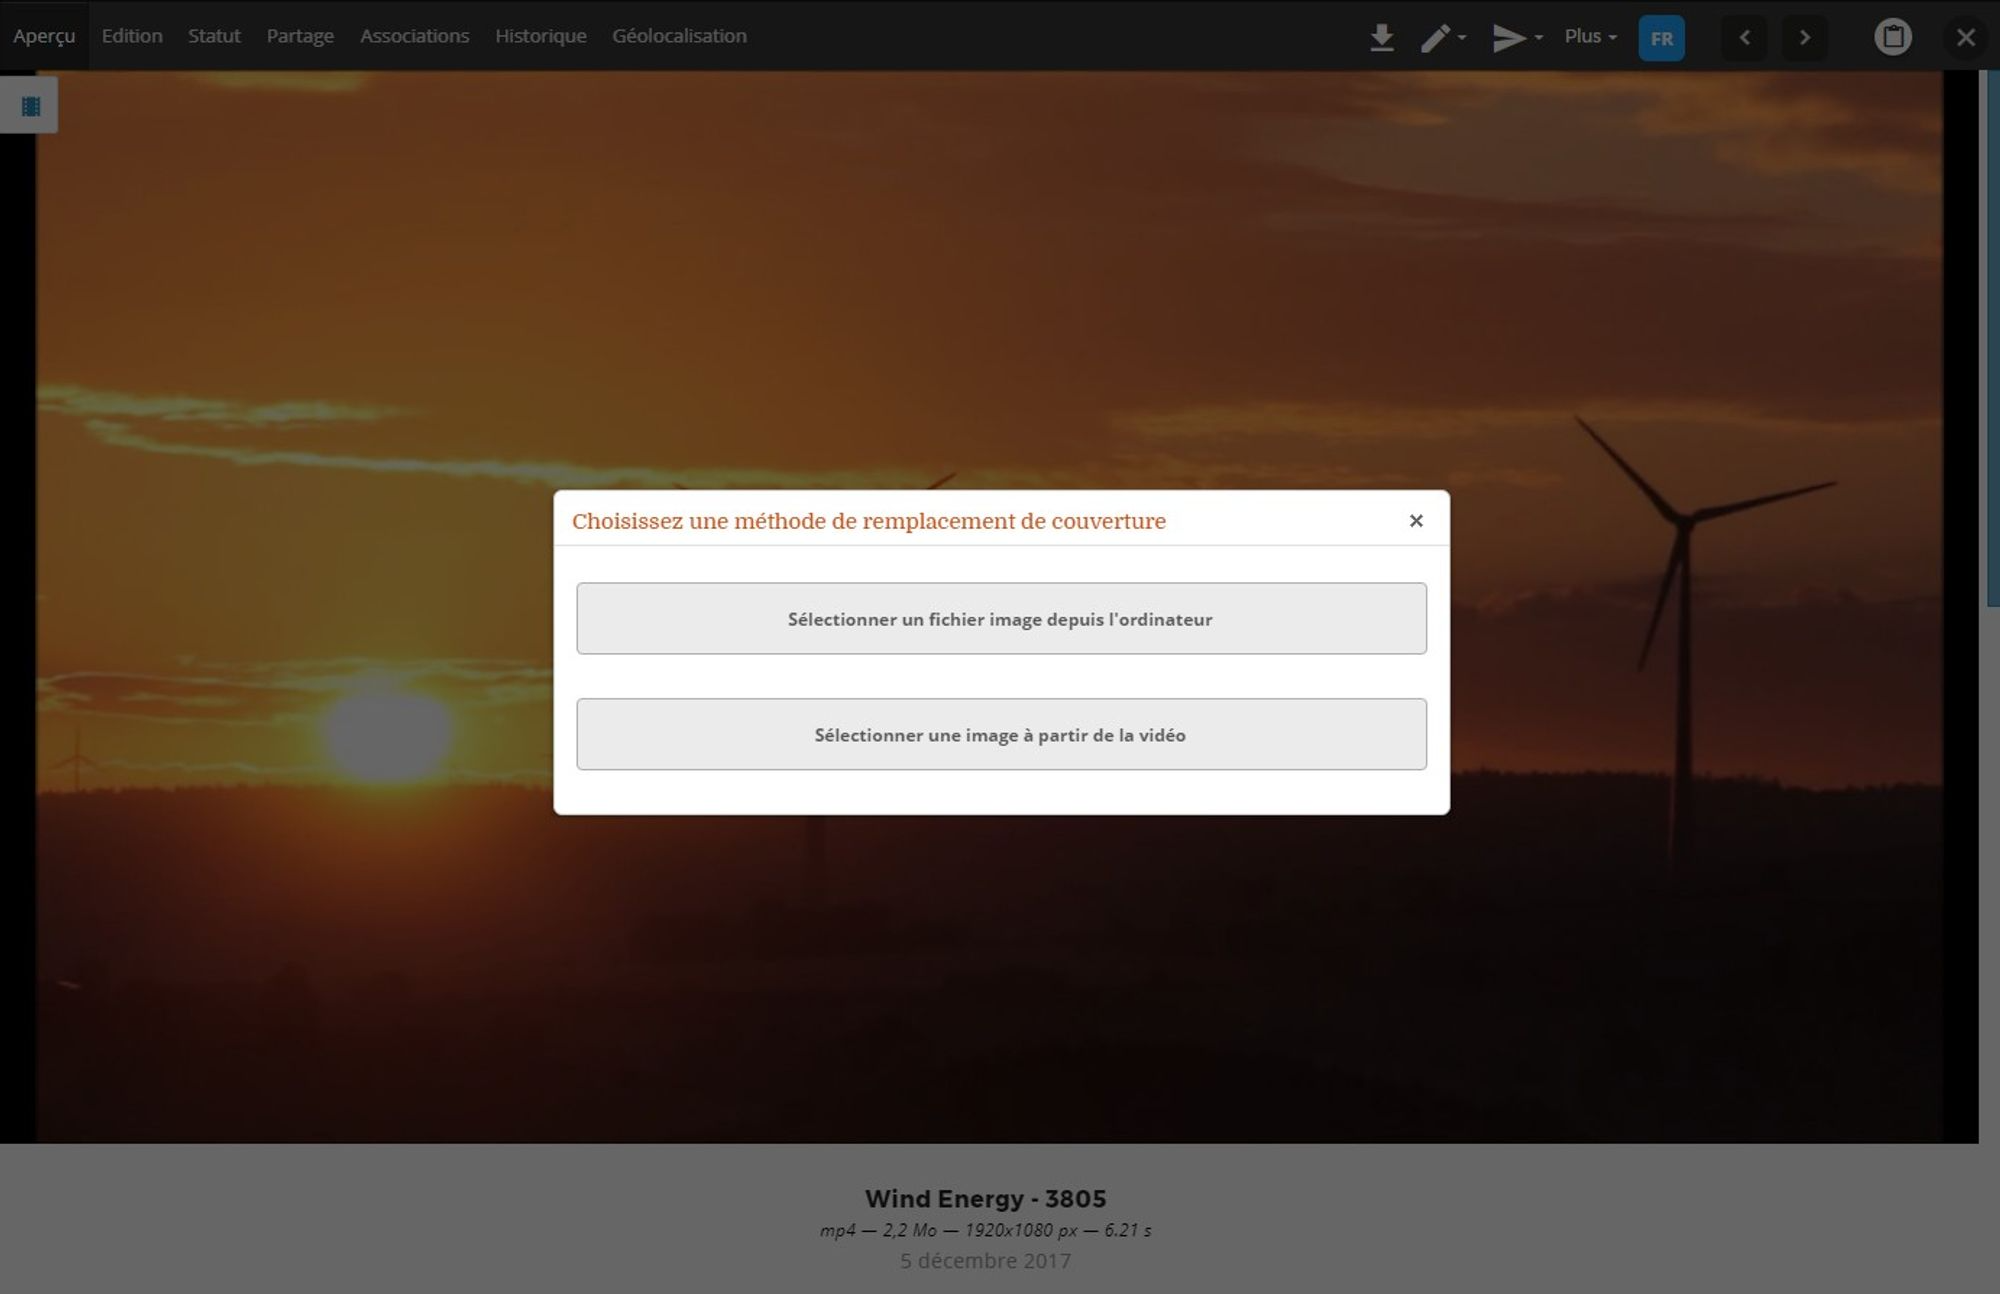The width and height of the screenshot is (2000, 1294).
Task: Click the vertical scrollbar on the right
Action: coord(1992,338)
